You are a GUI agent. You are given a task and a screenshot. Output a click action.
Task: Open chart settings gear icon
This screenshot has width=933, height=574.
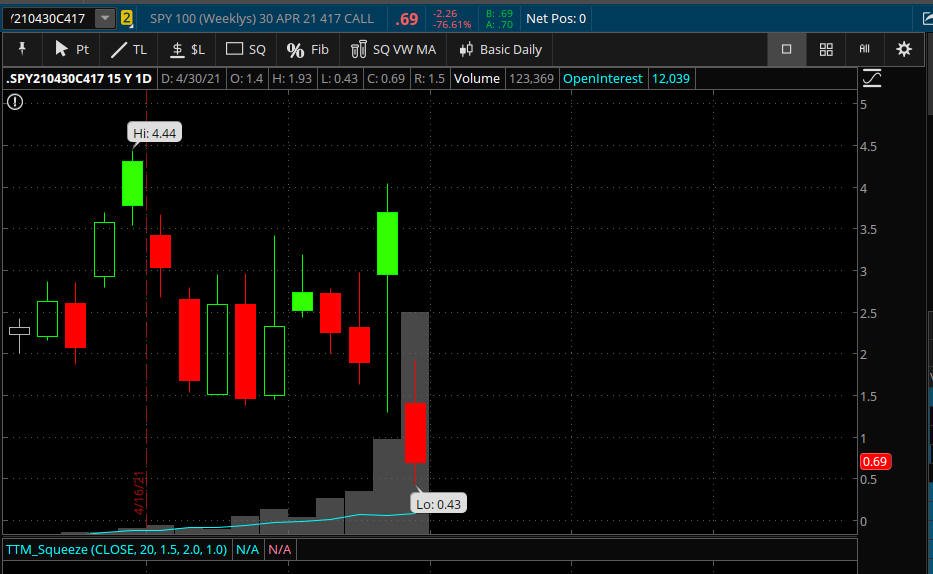coord(904,49)
